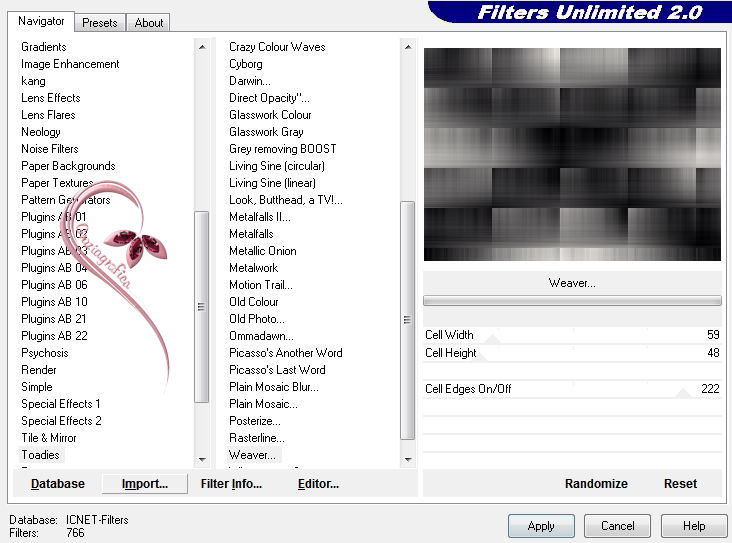Select the Ommadawn... filter

point(261,336)
